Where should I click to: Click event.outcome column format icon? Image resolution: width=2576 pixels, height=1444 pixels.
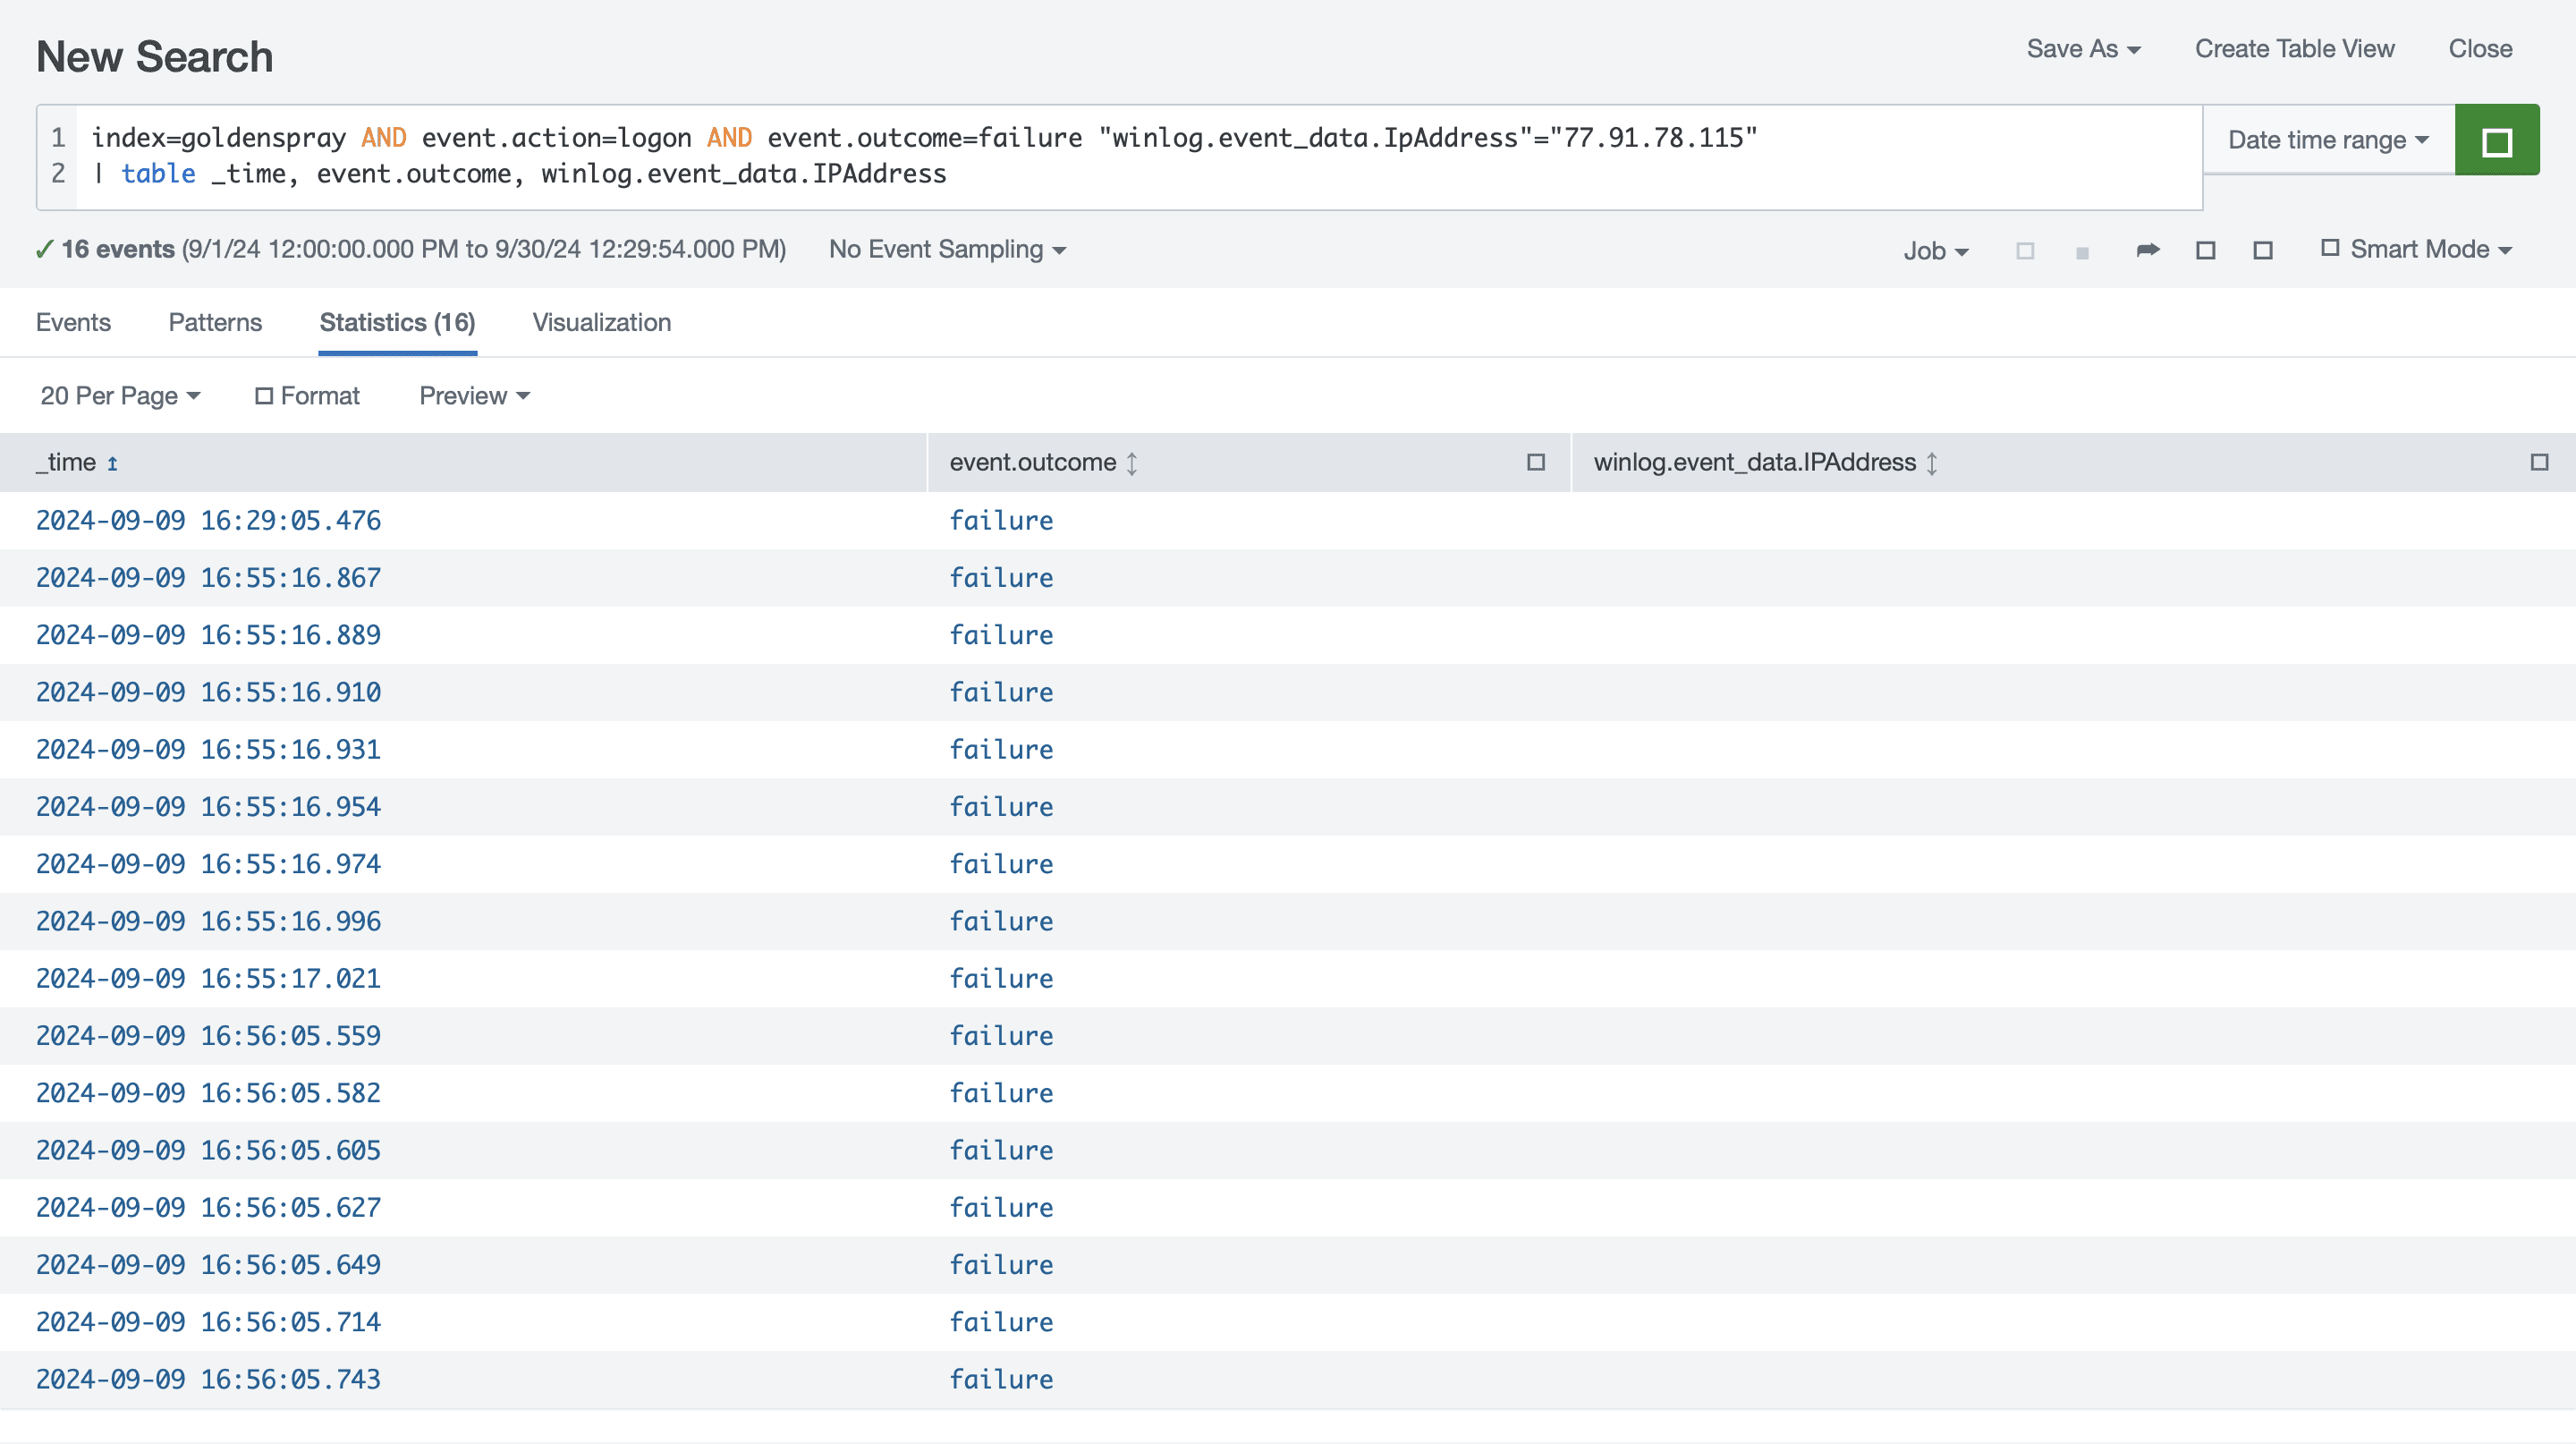(1536, 462)
